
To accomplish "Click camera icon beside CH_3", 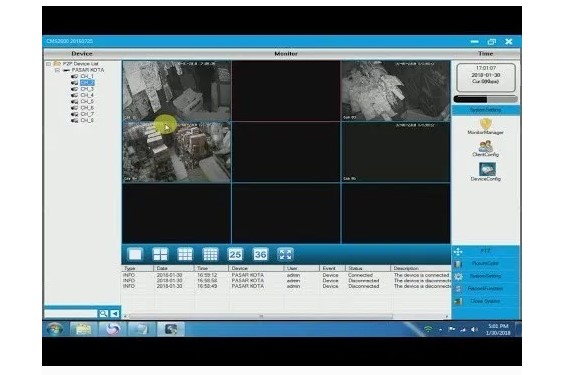I will pyautogui.click(x=74, y=89).
